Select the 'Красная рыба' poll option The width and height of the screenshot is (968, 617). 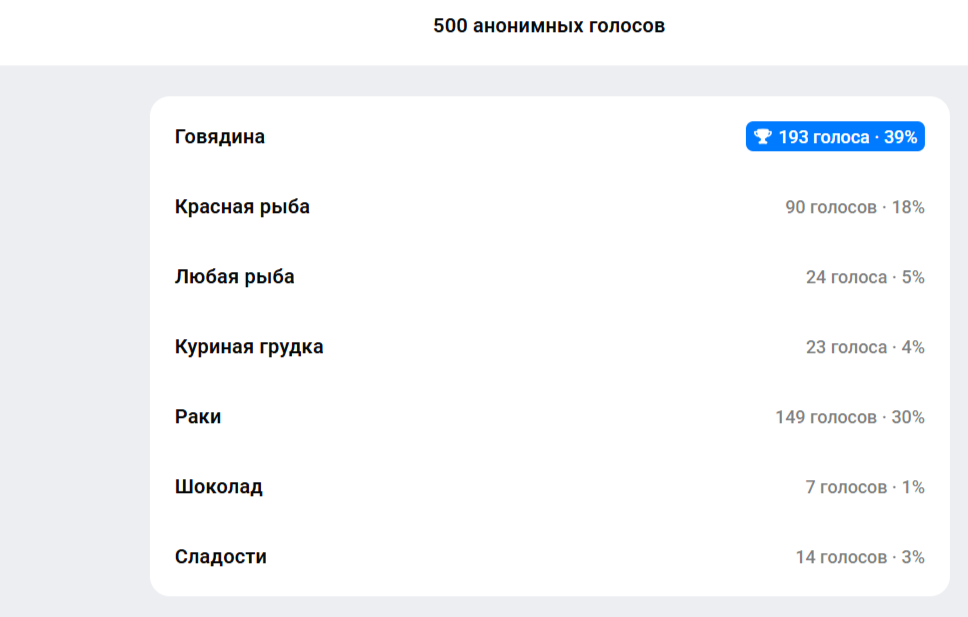(242, 206)
